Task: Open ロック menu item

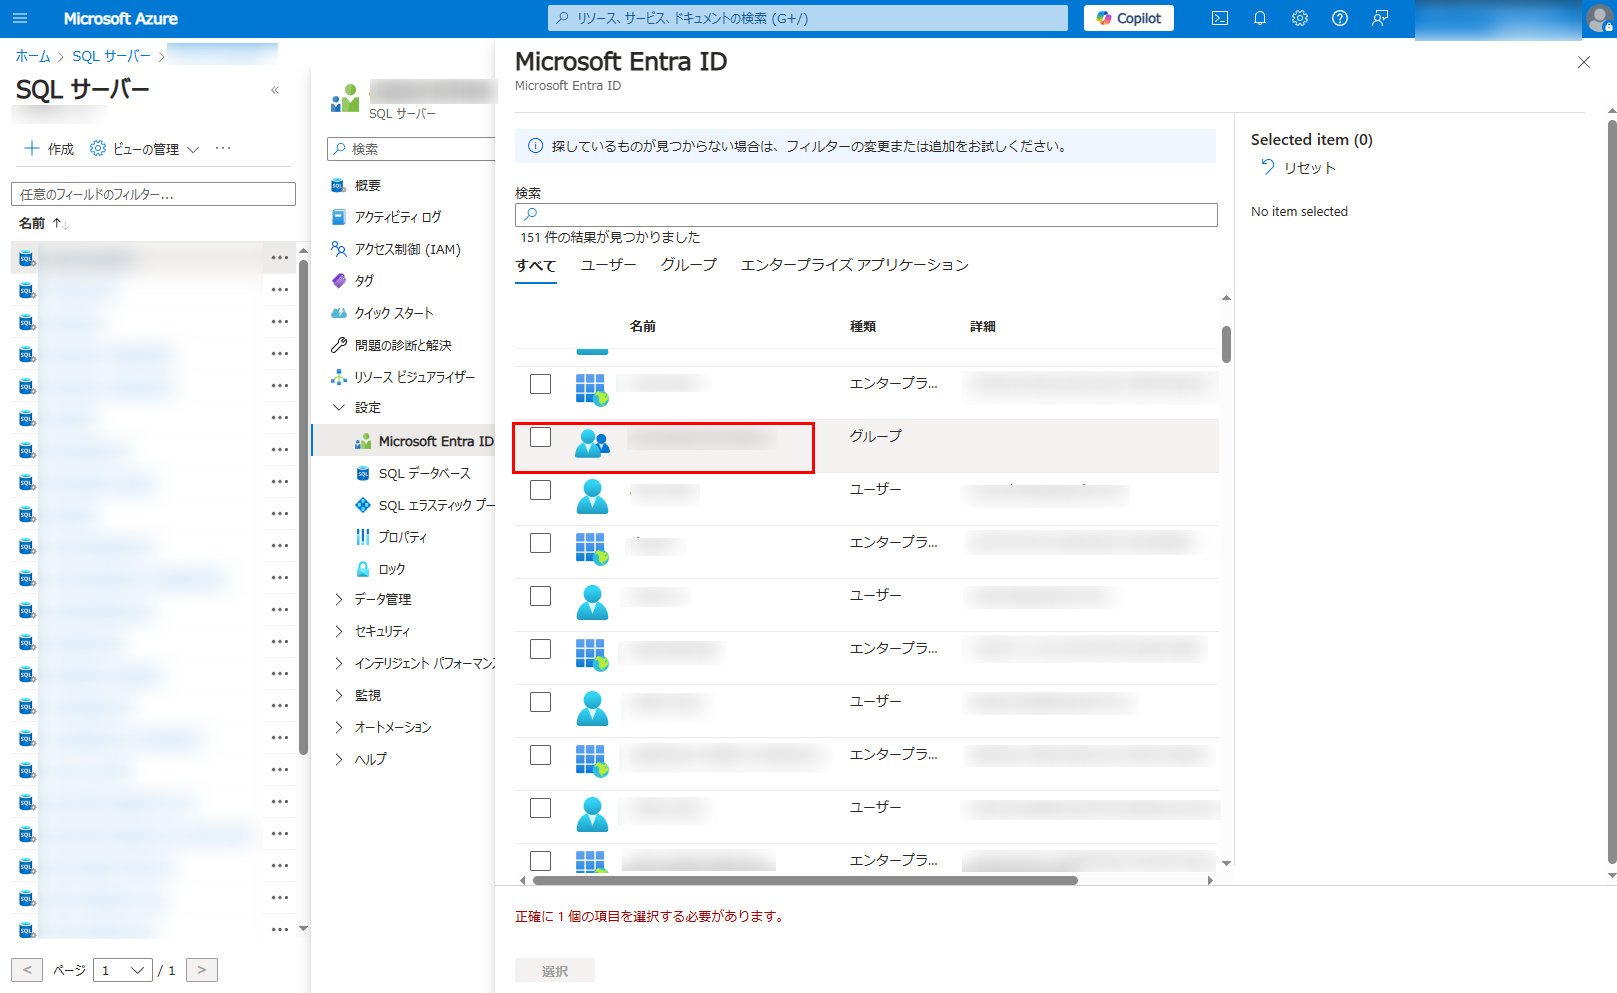Action: [x=381, y=569]
